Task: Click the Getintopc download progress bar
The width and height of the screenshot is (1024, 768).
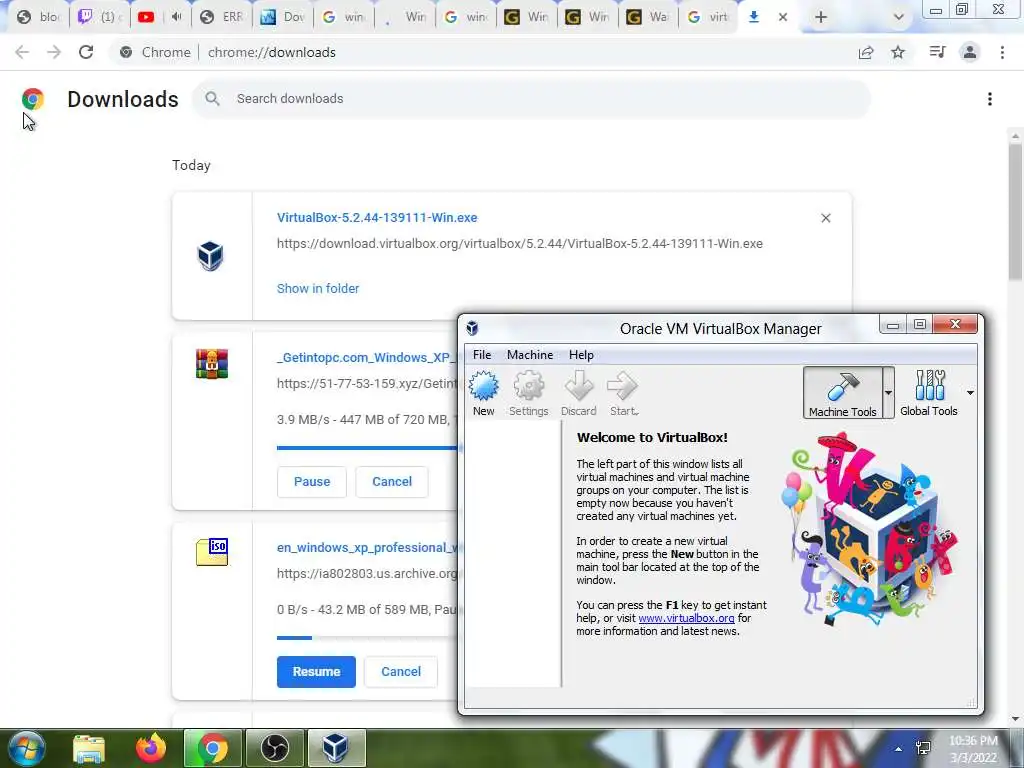Action: pyautogui.click(x=367, y=448)
